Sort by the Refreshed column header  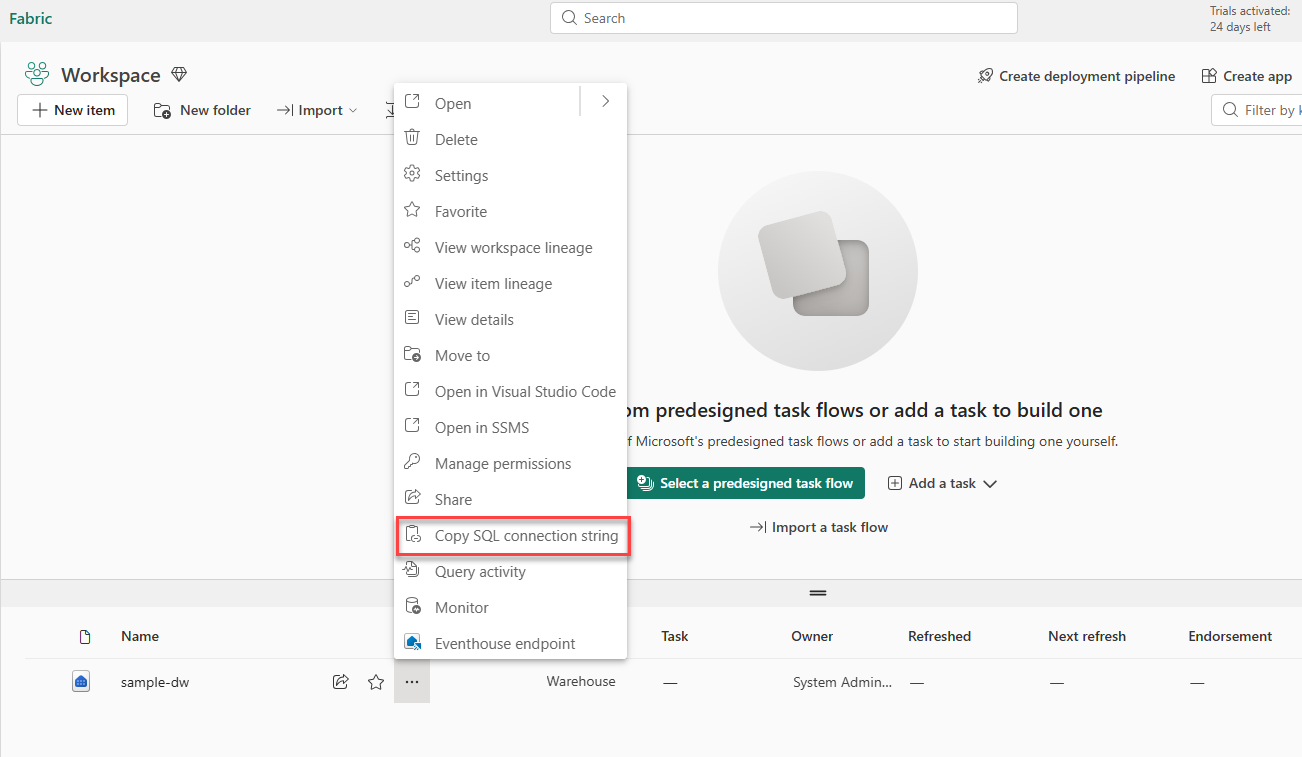point(939,636)
